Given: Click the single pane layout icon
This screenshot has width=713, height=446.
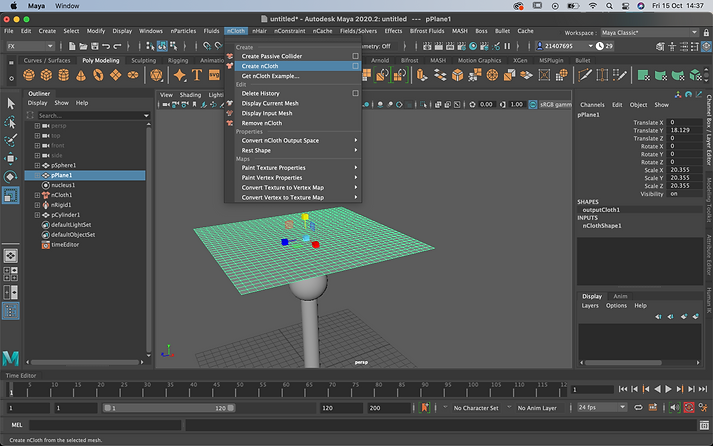Looking at the screenshot, I should pyautogui.click(x=10, y=256).
